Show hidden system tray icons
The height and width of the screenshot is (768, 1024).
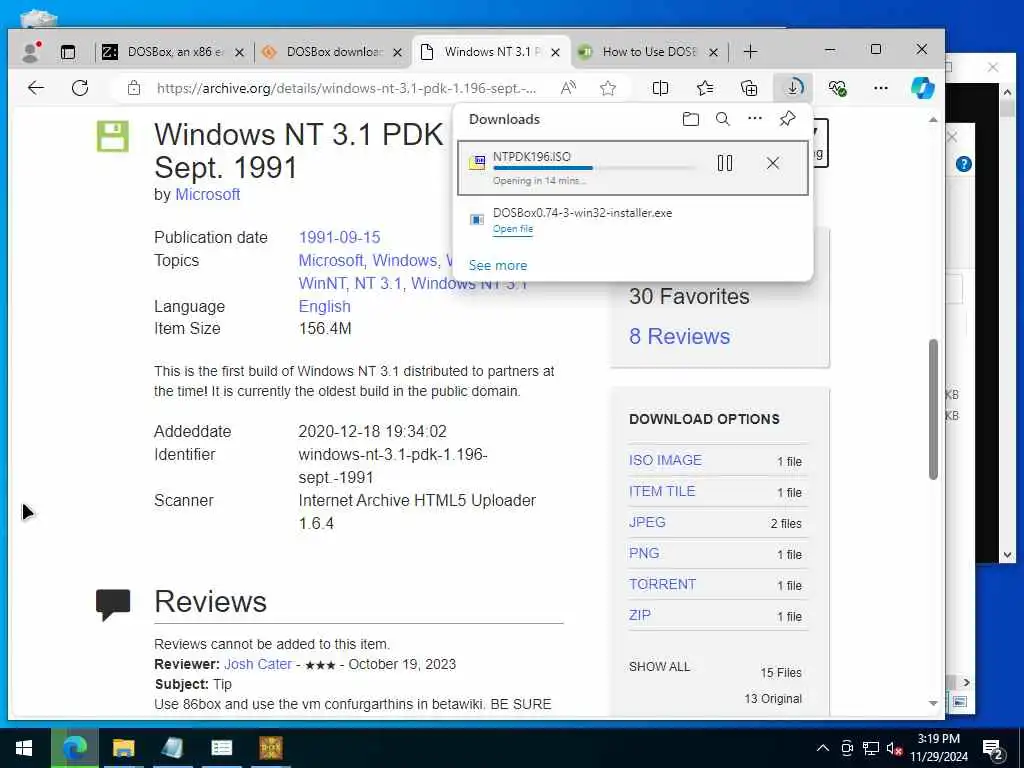(823, 748)
